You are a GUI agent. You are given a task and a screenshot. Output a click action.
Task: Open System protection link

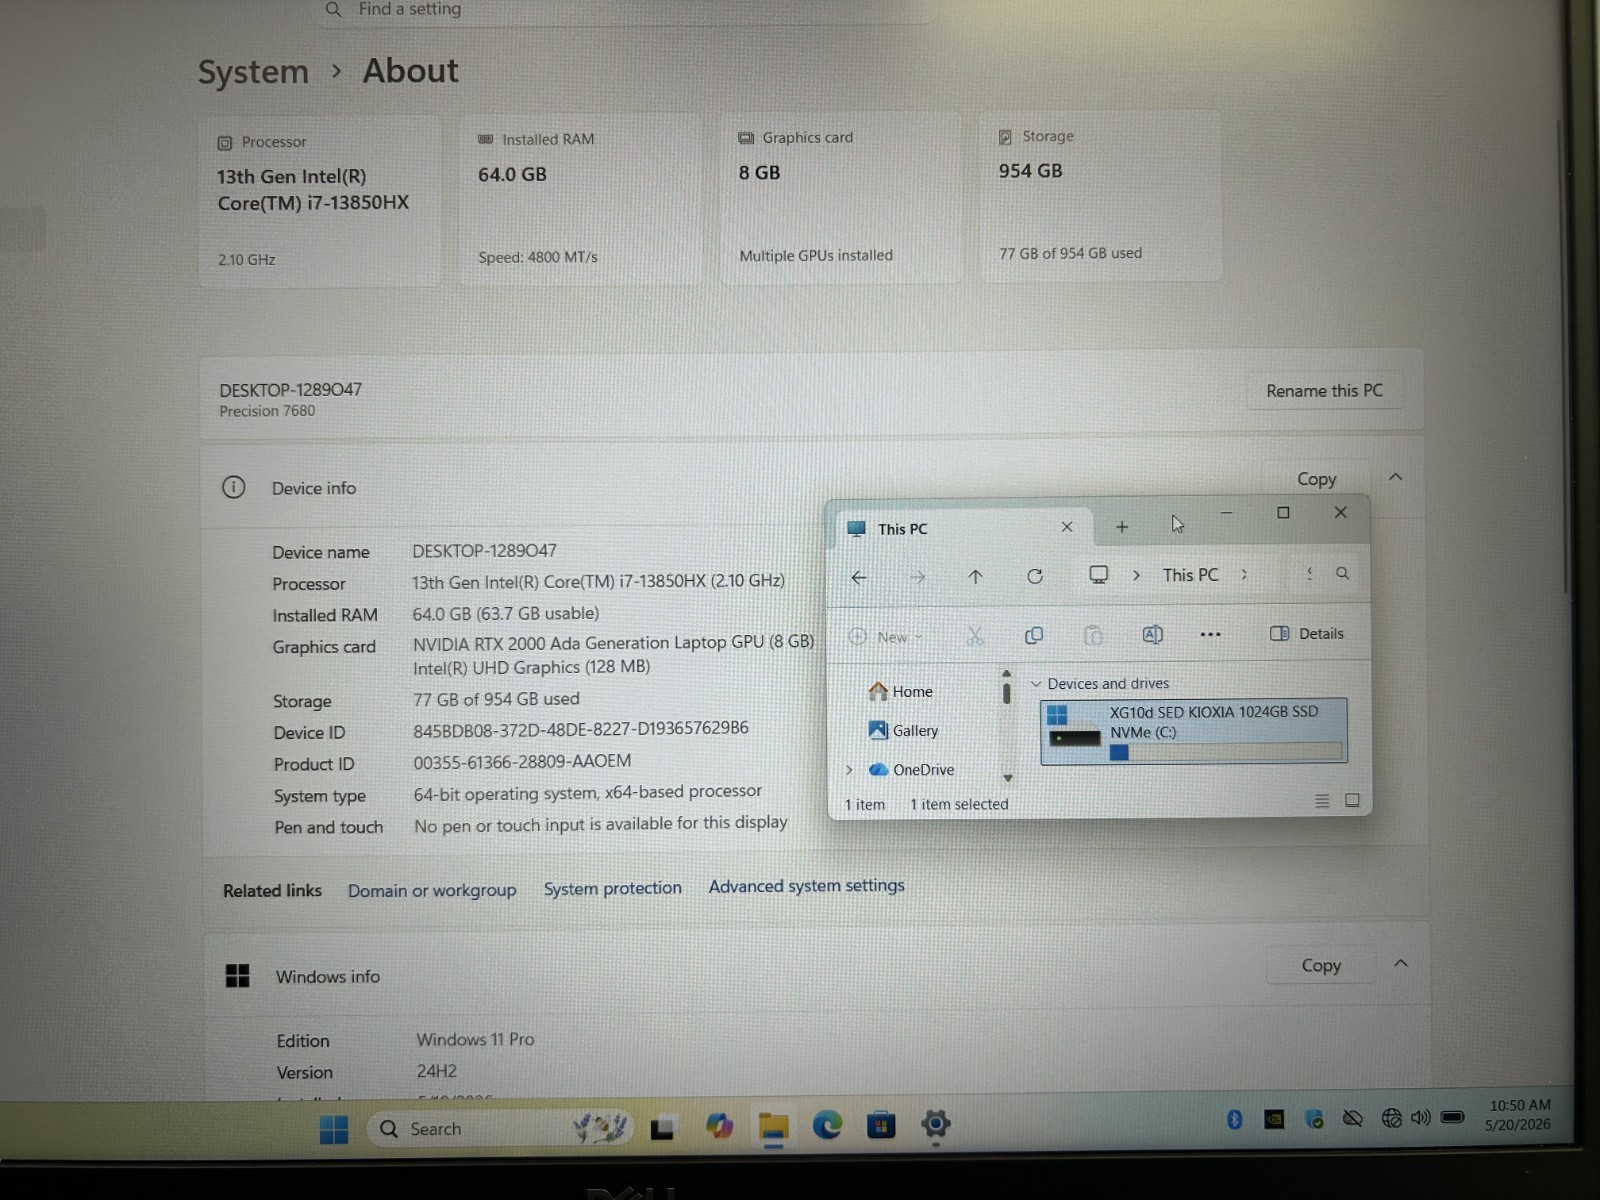coord(612,888)
